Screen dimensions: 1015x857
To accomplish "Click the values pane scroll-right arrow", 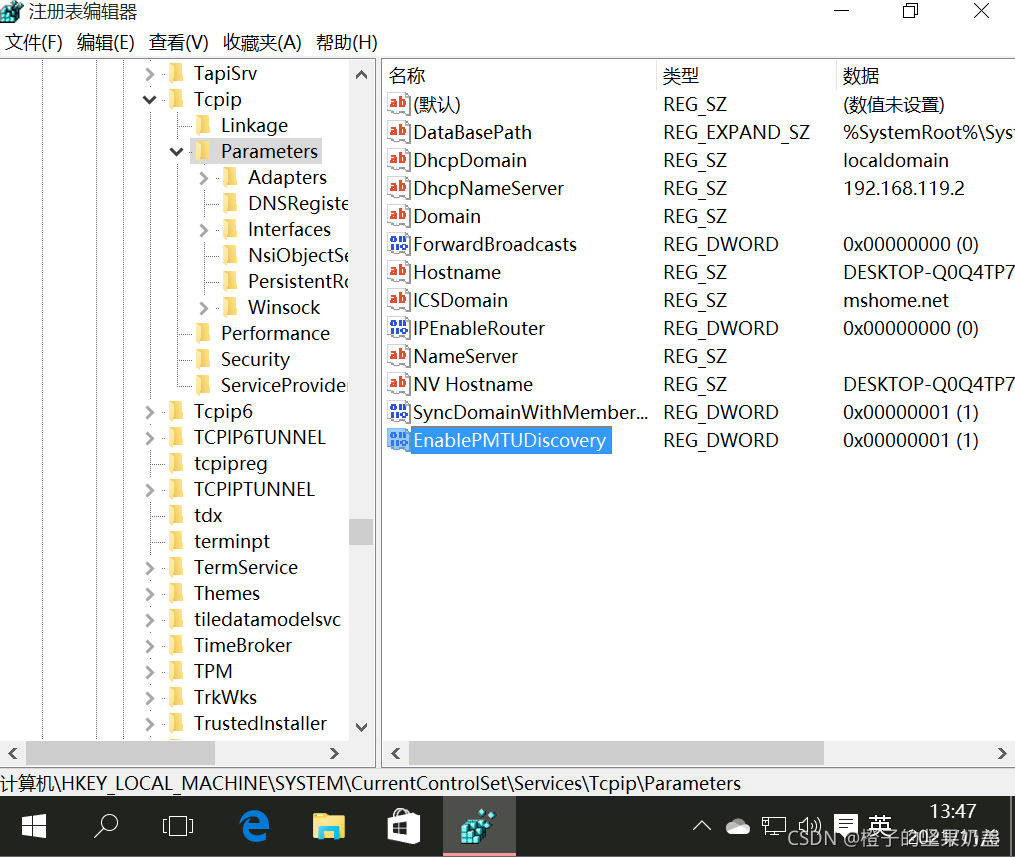I will coord(1002,753).
